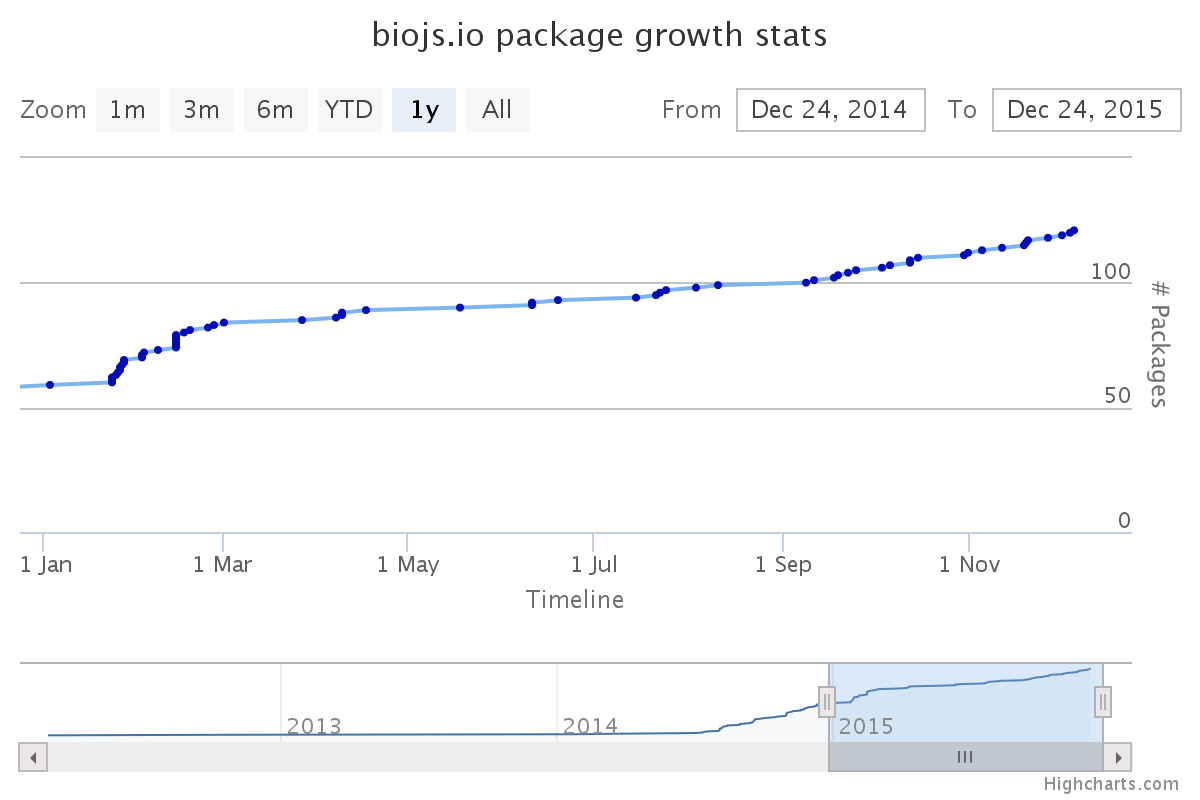The height and width of the screenshot is (800, 1200).
Task: Click the first data point near 1 Jan
Action: point(50,385)
